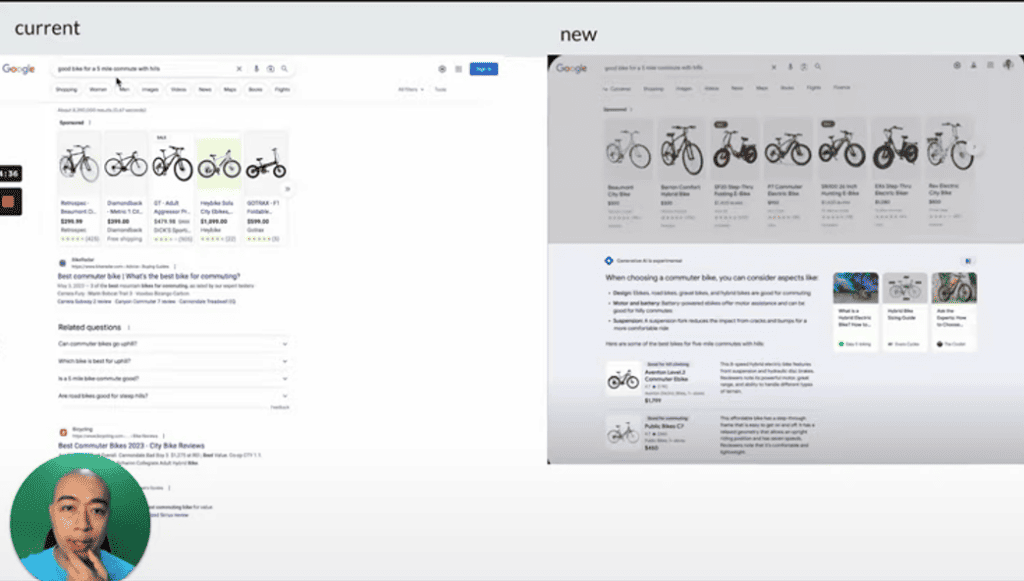The width and height of the screenshot is (1024, 581).
Task: Select the Finance chip in new layout
Action: point(842,87)
